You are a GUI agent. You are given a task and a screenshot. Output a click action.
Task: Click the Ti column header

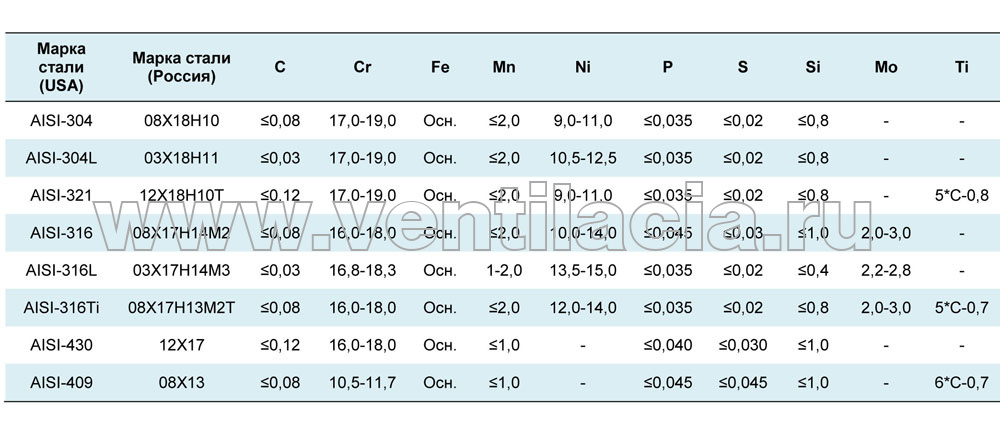tap(962, 67)
